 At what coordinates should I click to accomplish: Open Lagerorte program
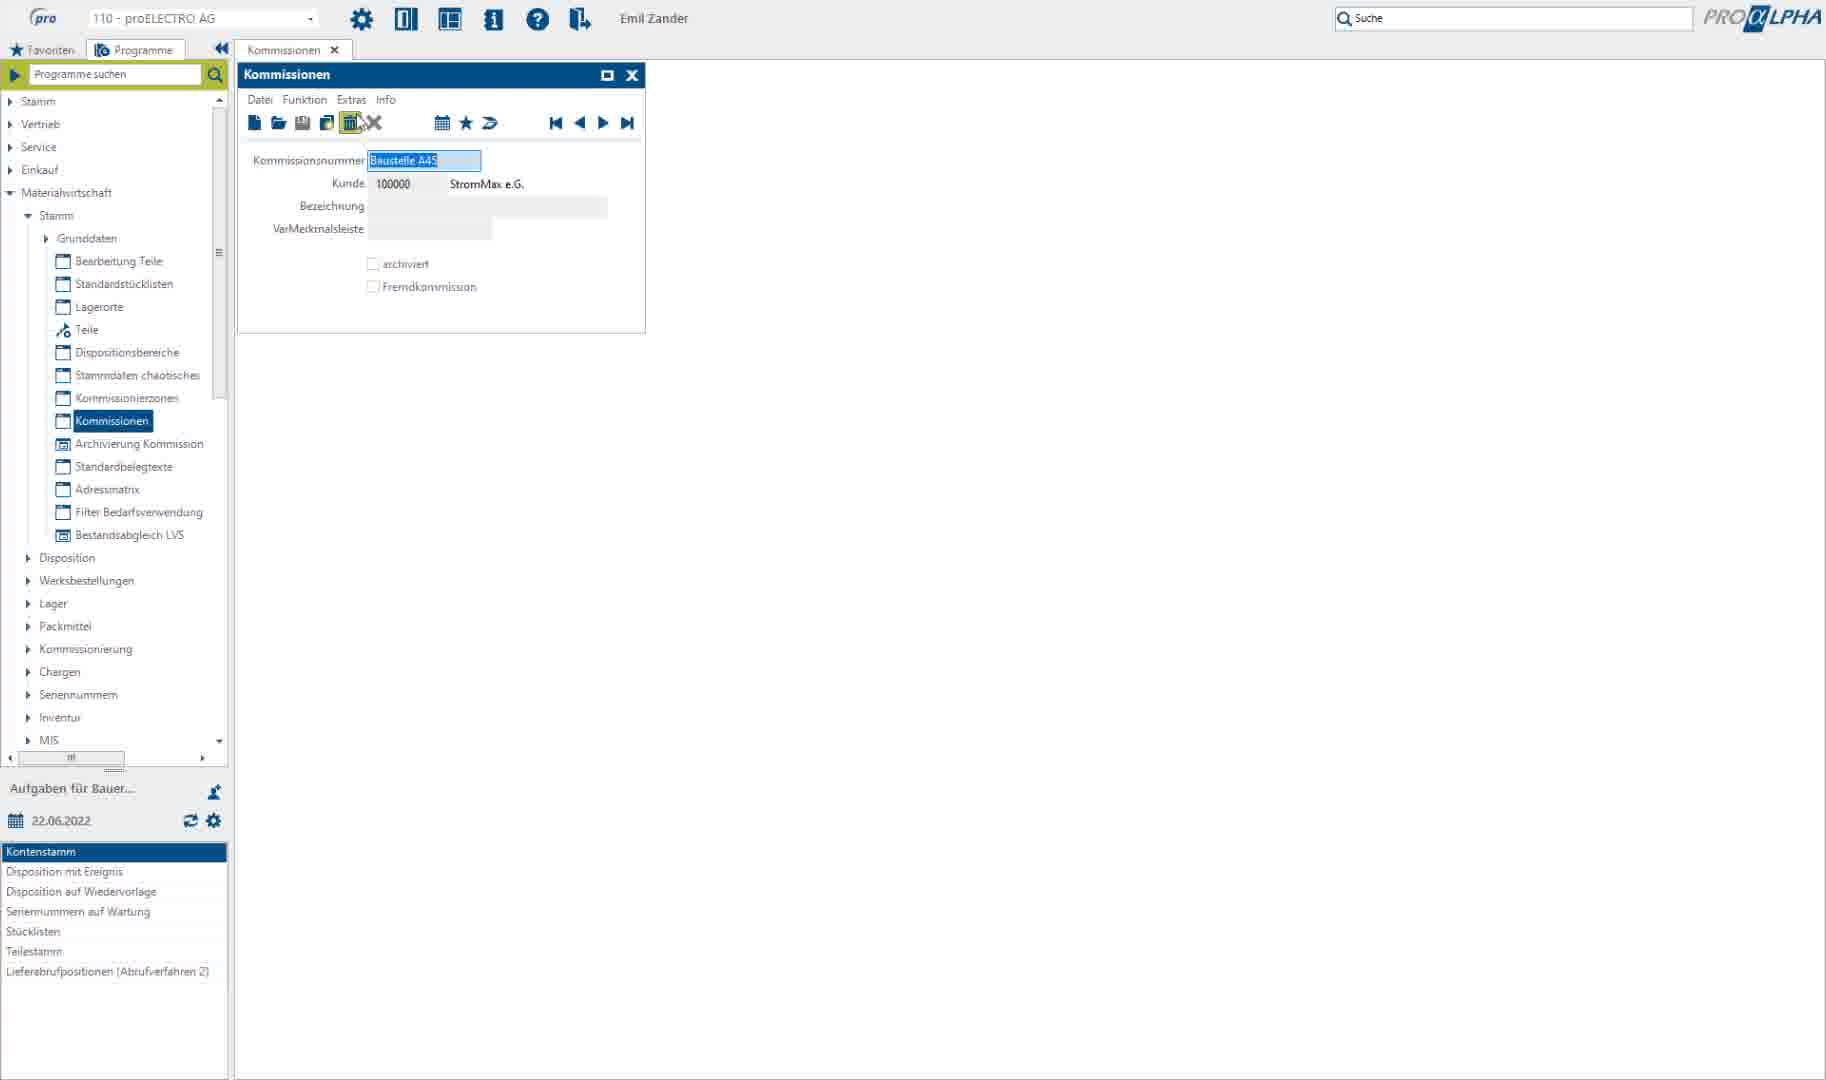coord(99,307)
